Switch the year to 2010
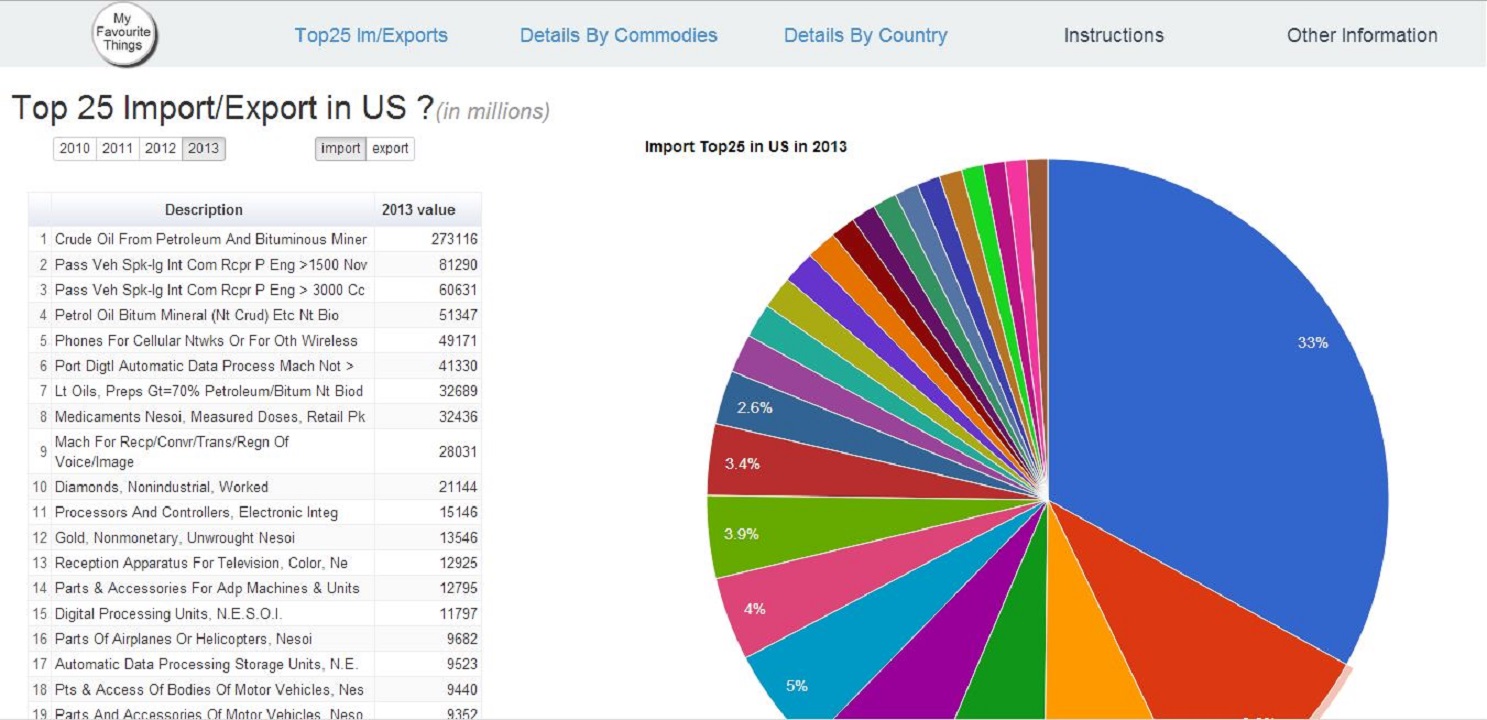The image size is (1487, 720). tap(74, 149)
